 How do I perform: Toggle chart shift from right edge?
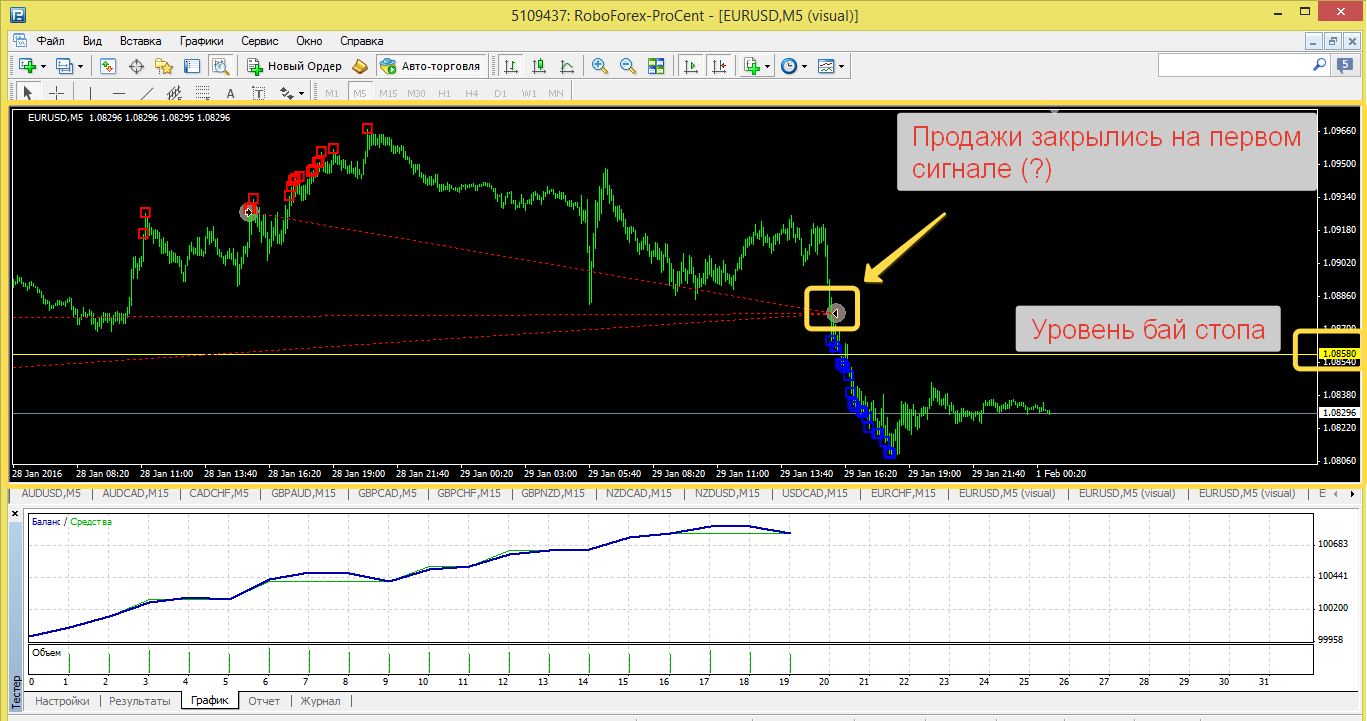[x=719, y=66]
